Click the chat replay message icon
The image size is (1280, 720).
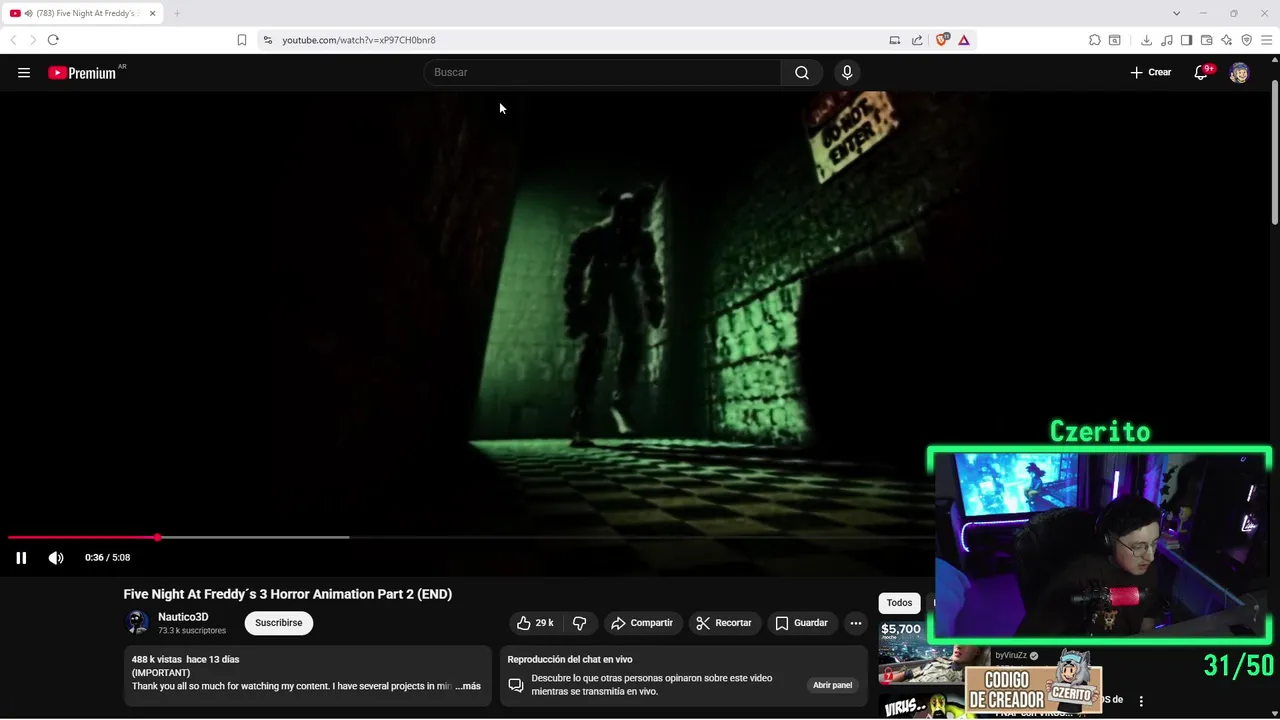(516, 685)
